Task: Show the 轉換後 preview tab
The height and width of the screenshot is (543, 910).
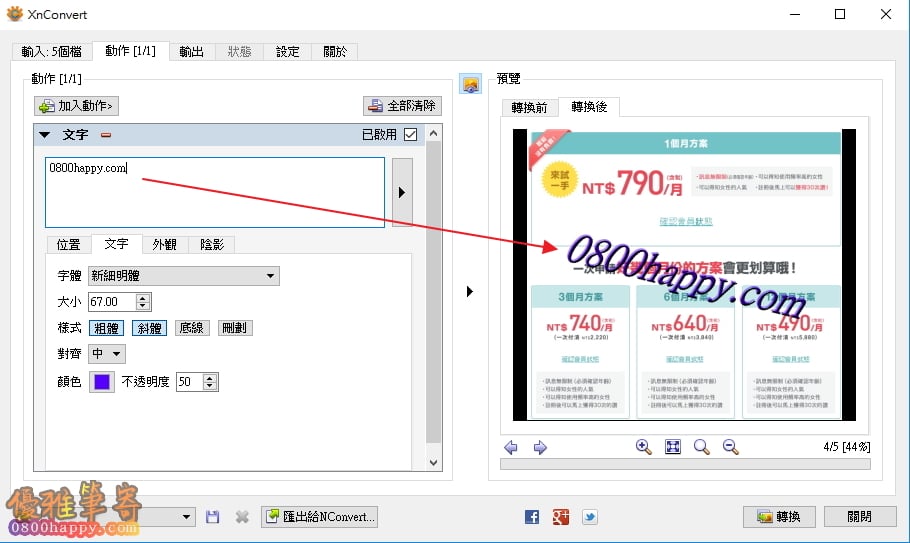Action: pos(589,106)
